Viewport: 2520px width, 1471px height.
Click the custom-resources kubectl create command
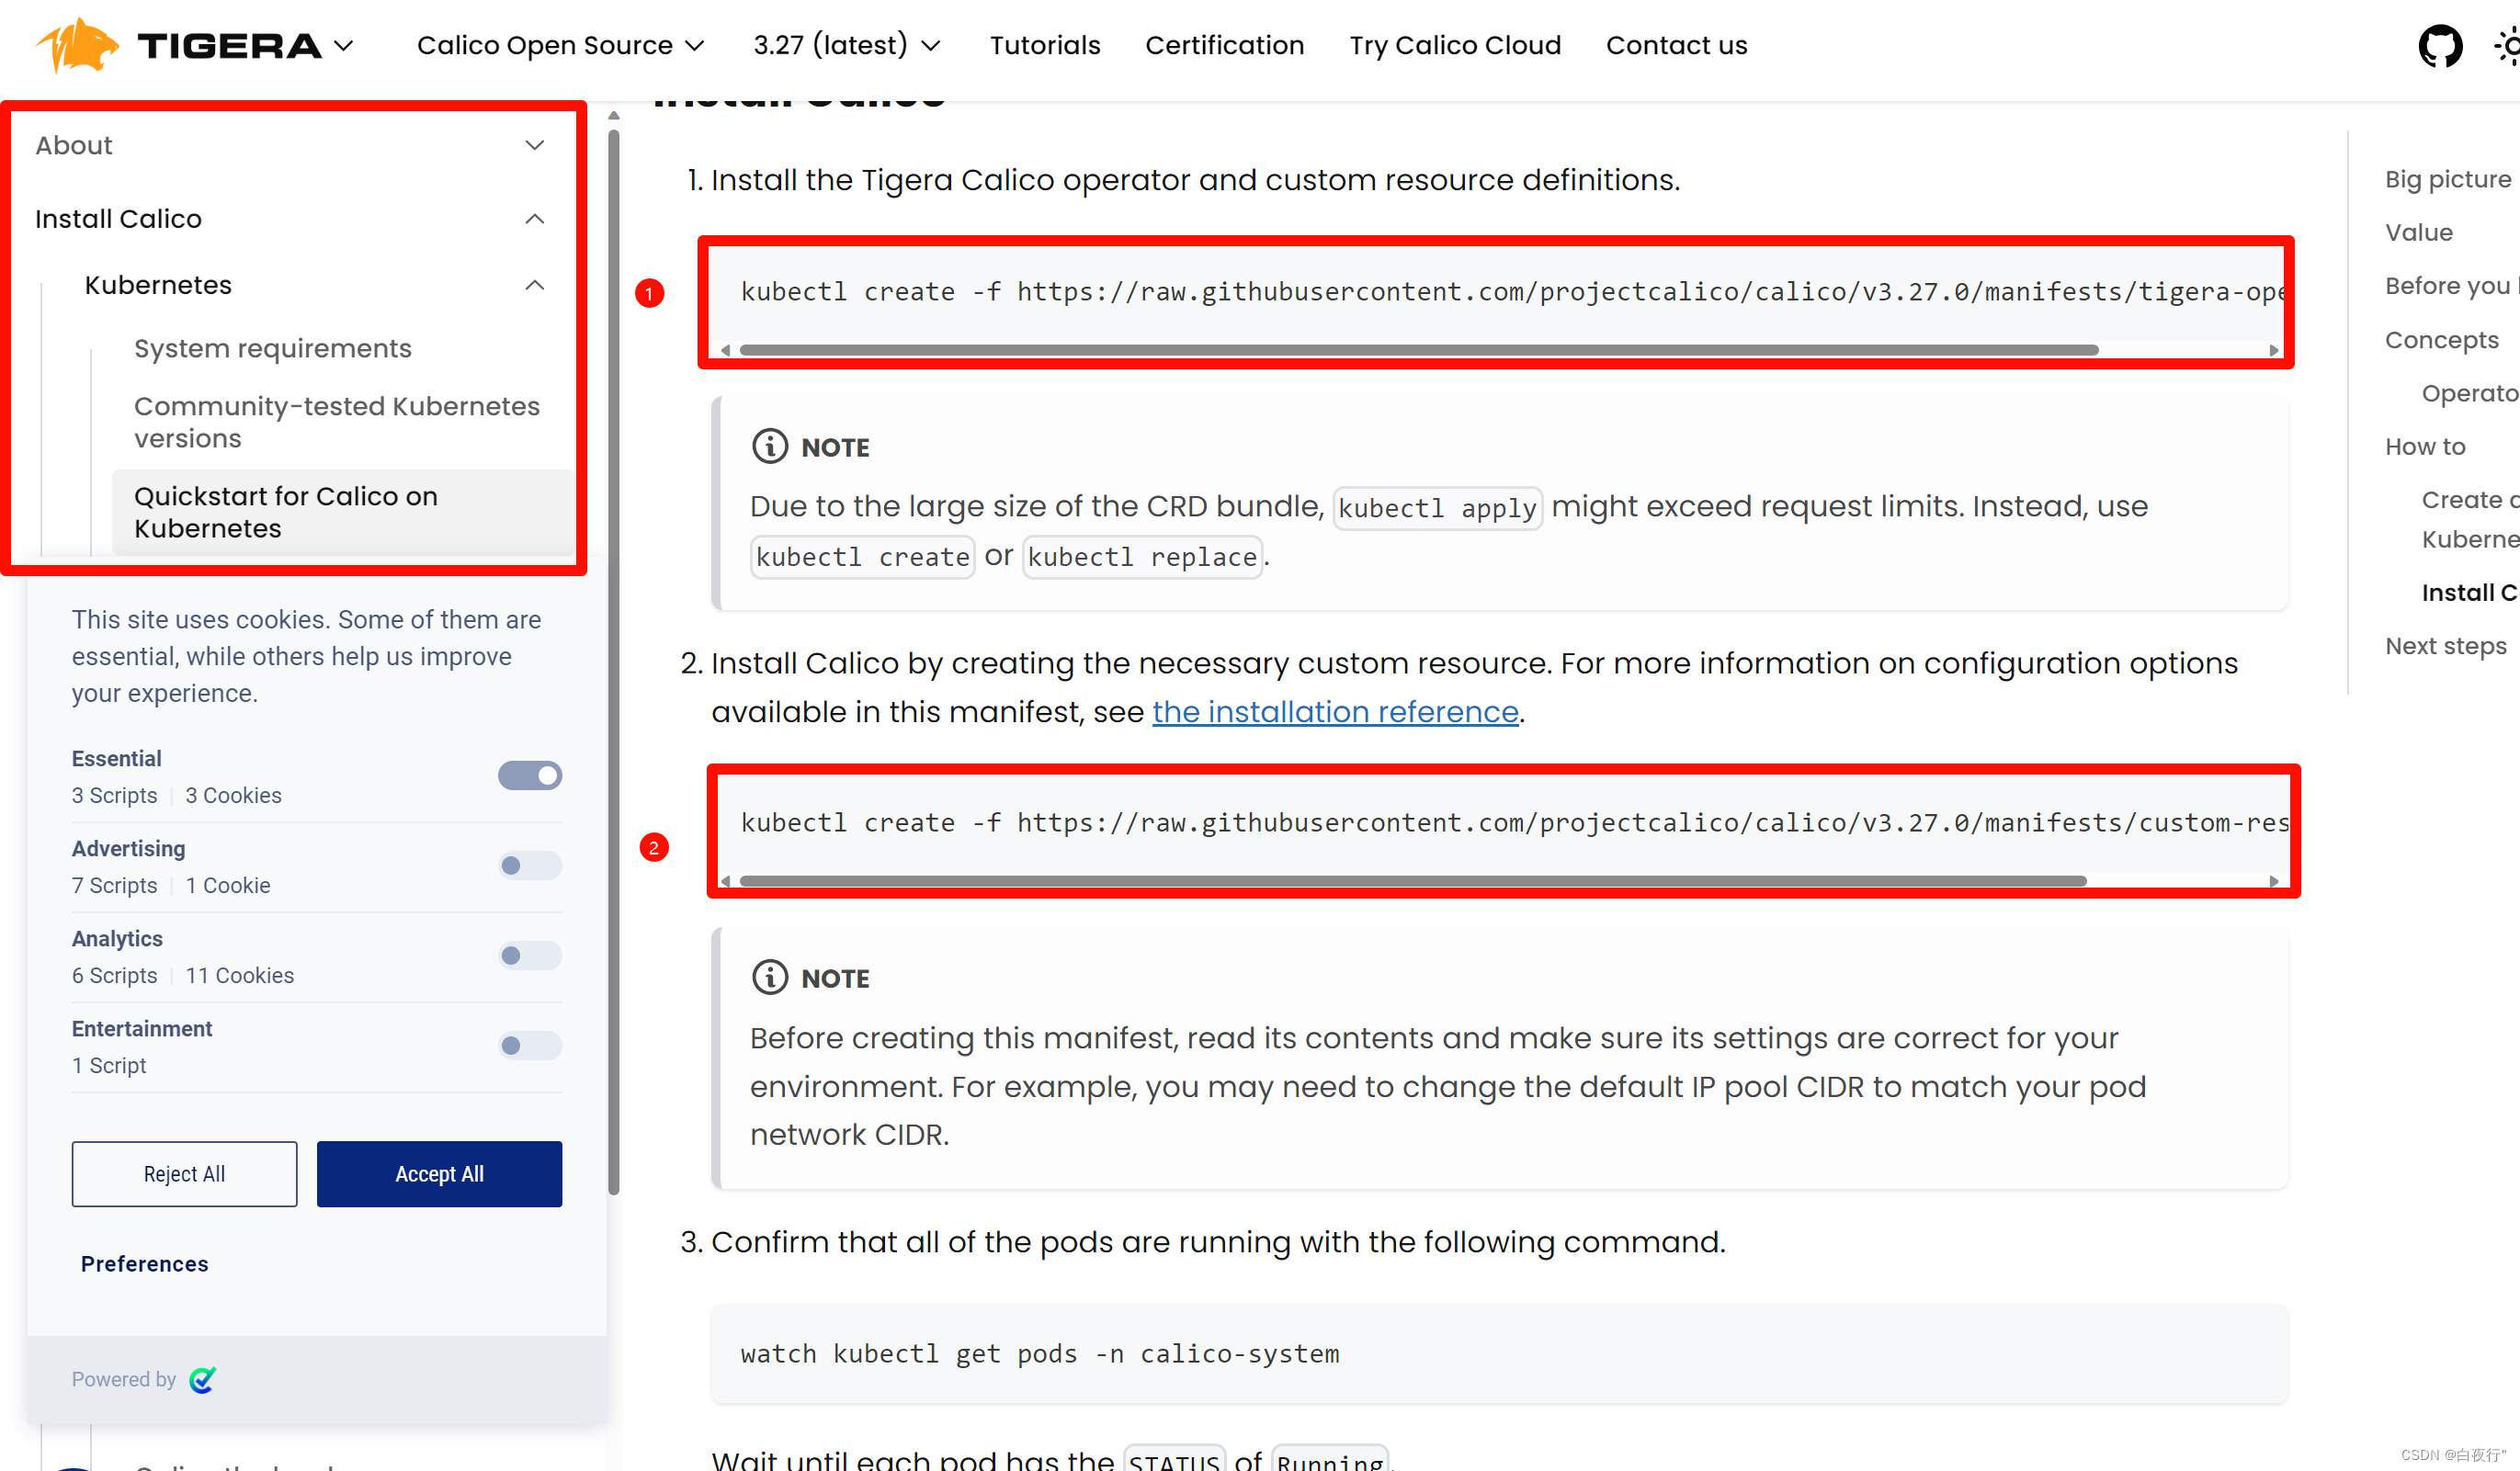click(x=1514, y=822)
